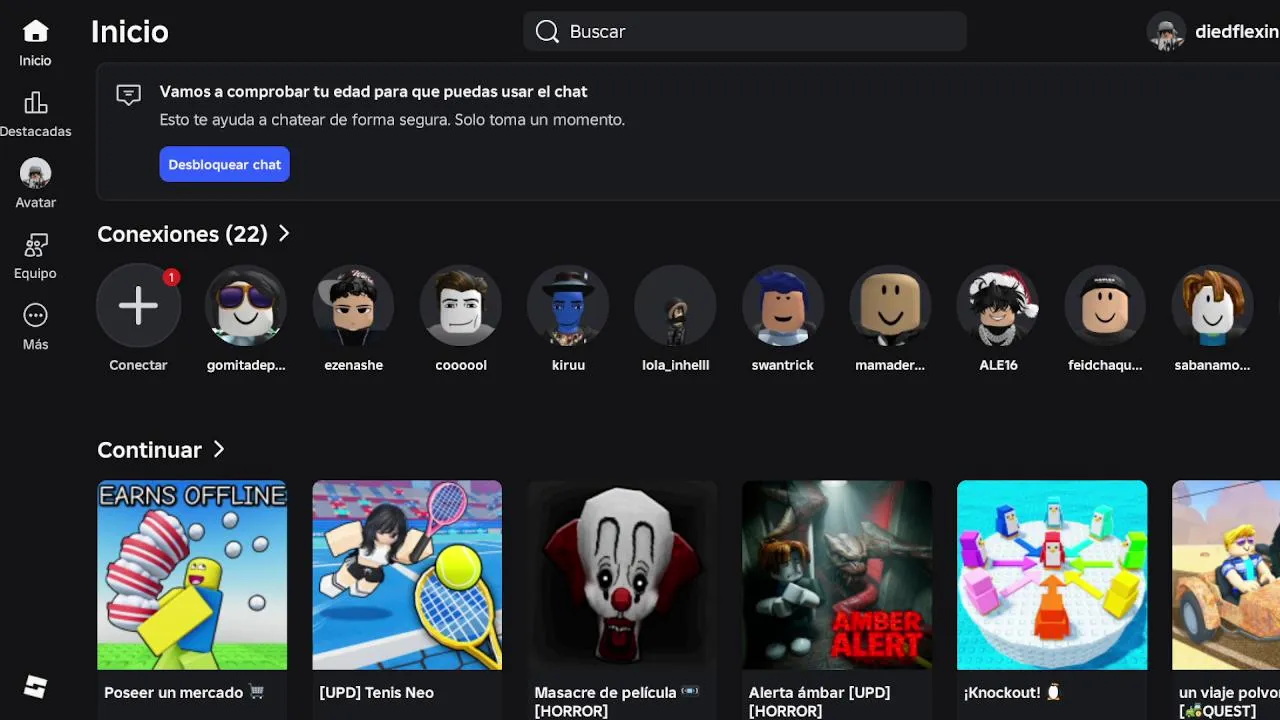
Task: Click the profile avatar next to diedflexin
Action: pyautogui.click(x=1166, y=32)
